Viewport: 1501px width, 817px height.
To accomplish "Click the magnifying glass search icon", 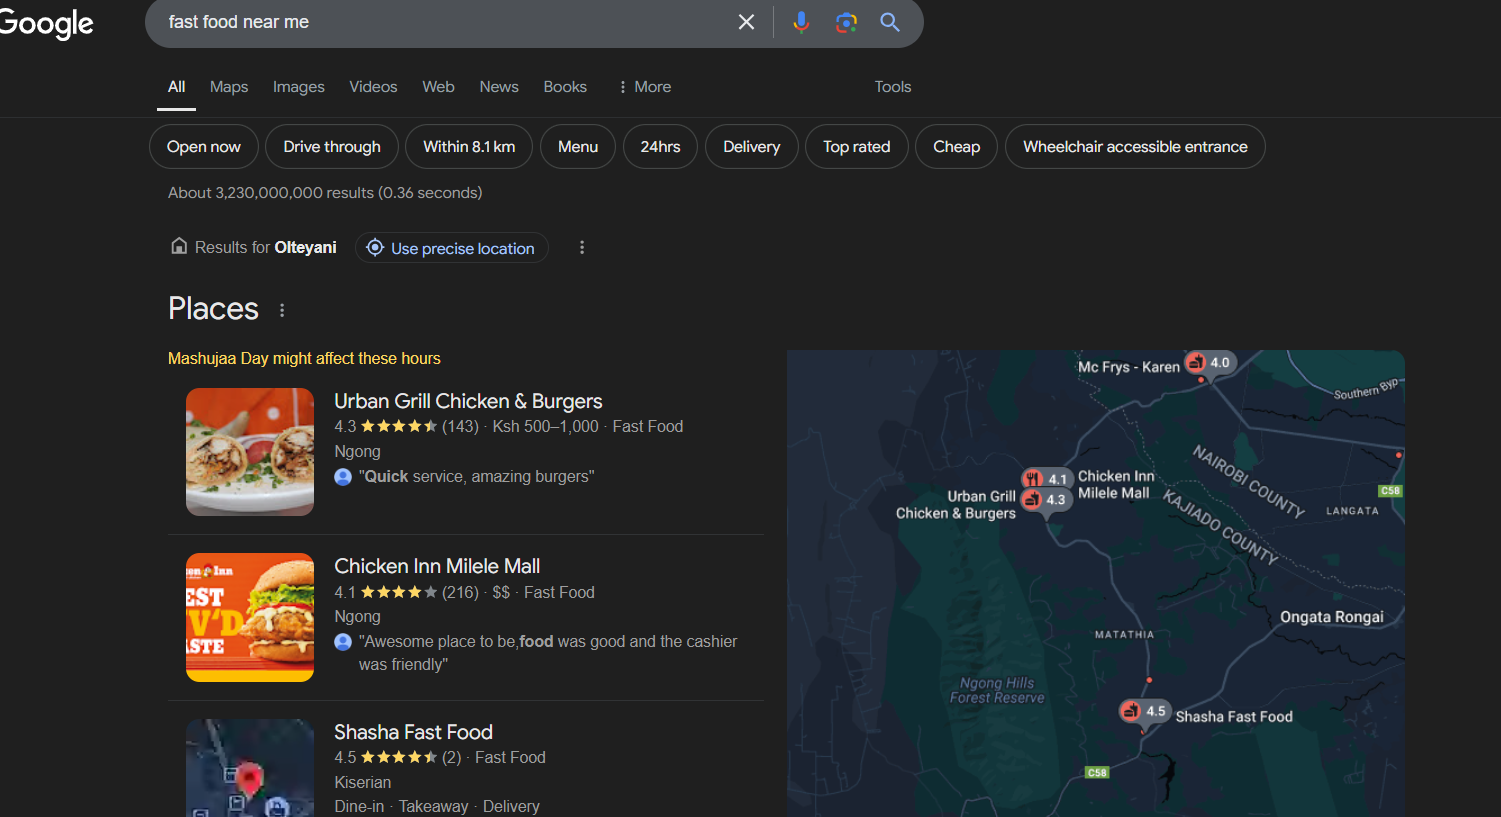I will click(x=890, y=22).
